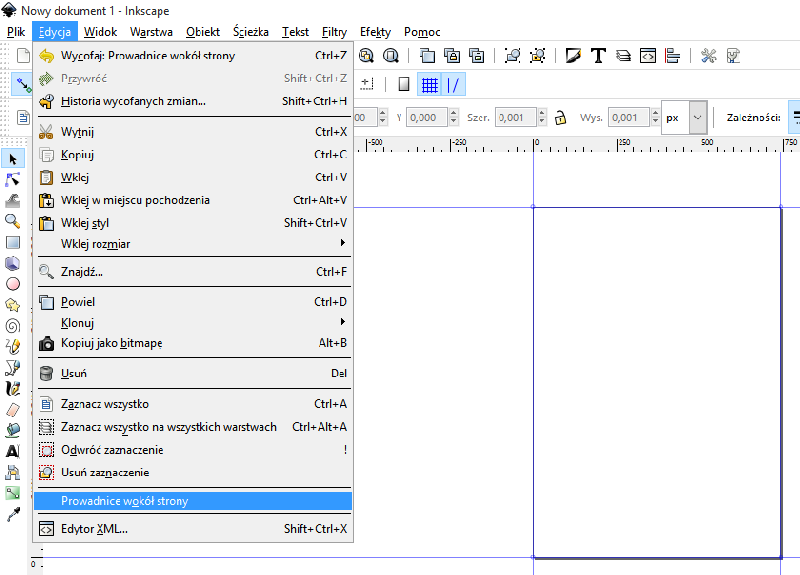Open Inkscape Preferences toolbar icon
This screenshot has height=575, width=800.
709,55
